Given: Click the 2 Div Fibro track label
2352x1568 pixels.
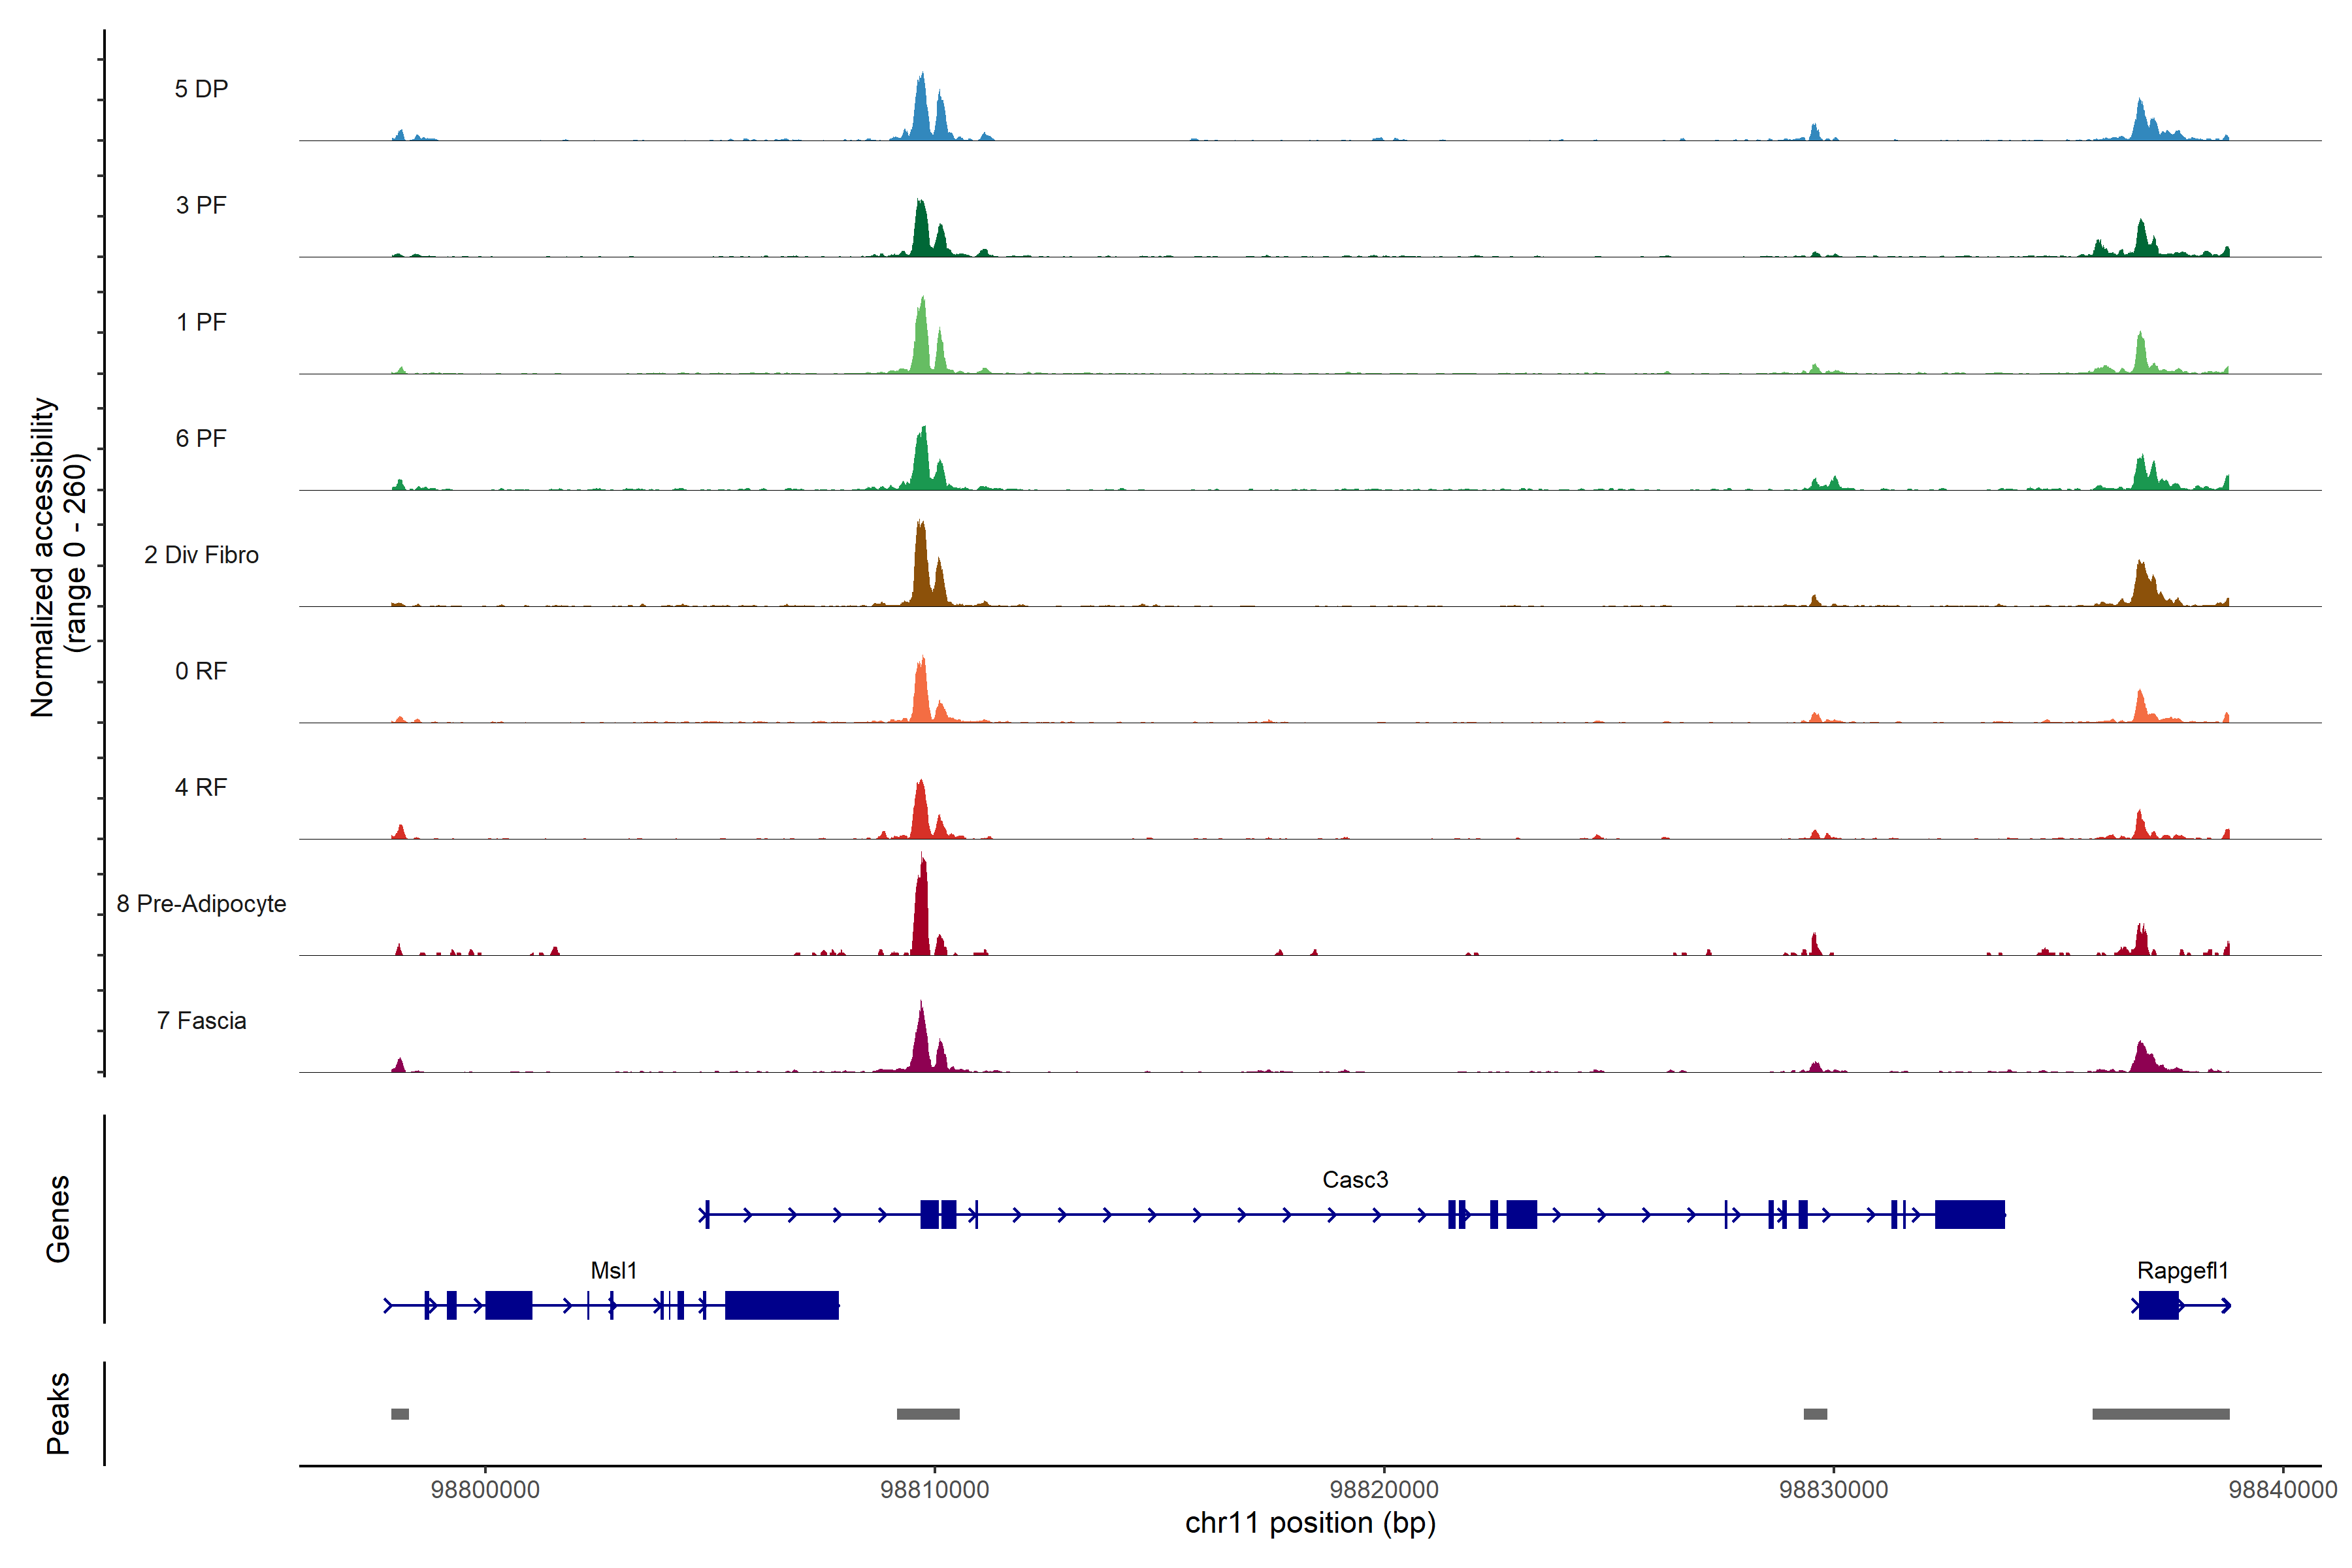Looking at the screenshot, I should [201, 555].
